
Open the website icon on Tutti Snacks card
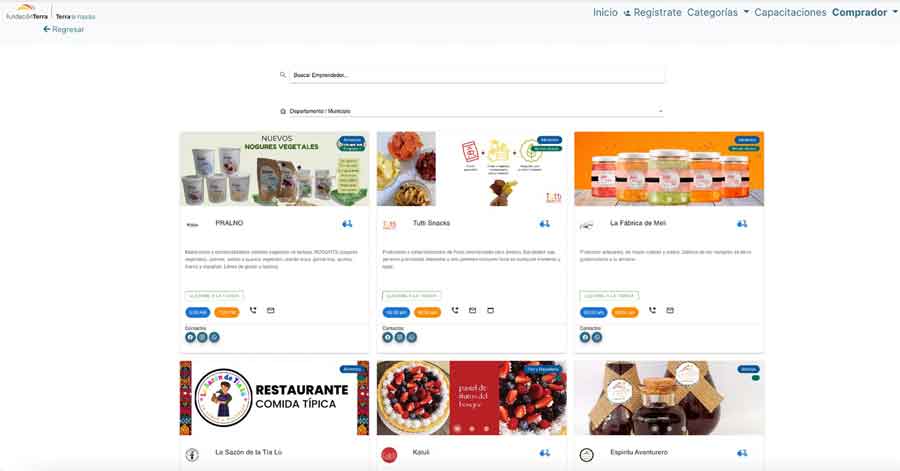pyautogui.click(x=490, y=310)
